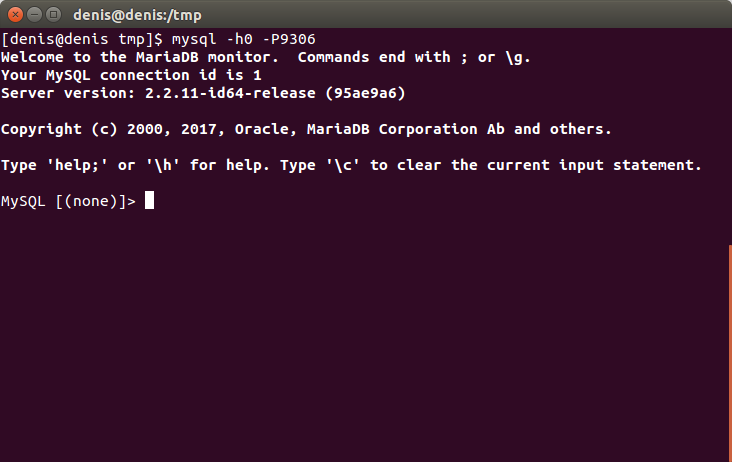Click the MySQL [(none)]> prompt text
732x462 pixels.
click(69, 201)
